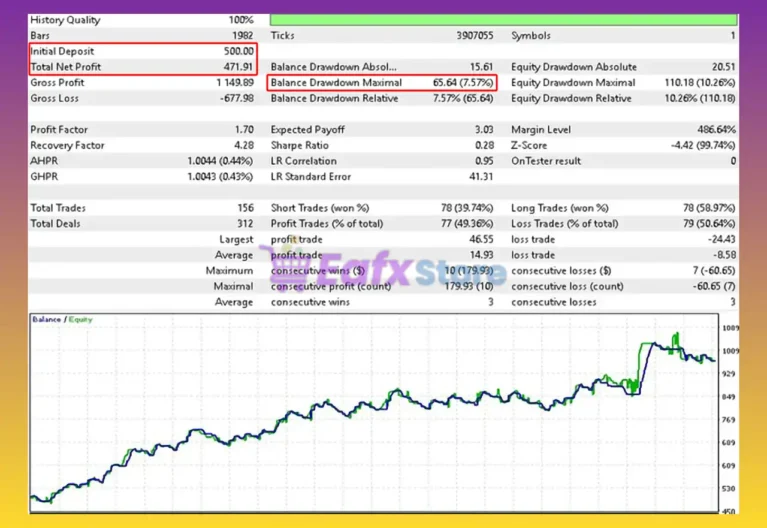Click the Equity label in chart legend
The image size is (767, 528).
(80, 320)
